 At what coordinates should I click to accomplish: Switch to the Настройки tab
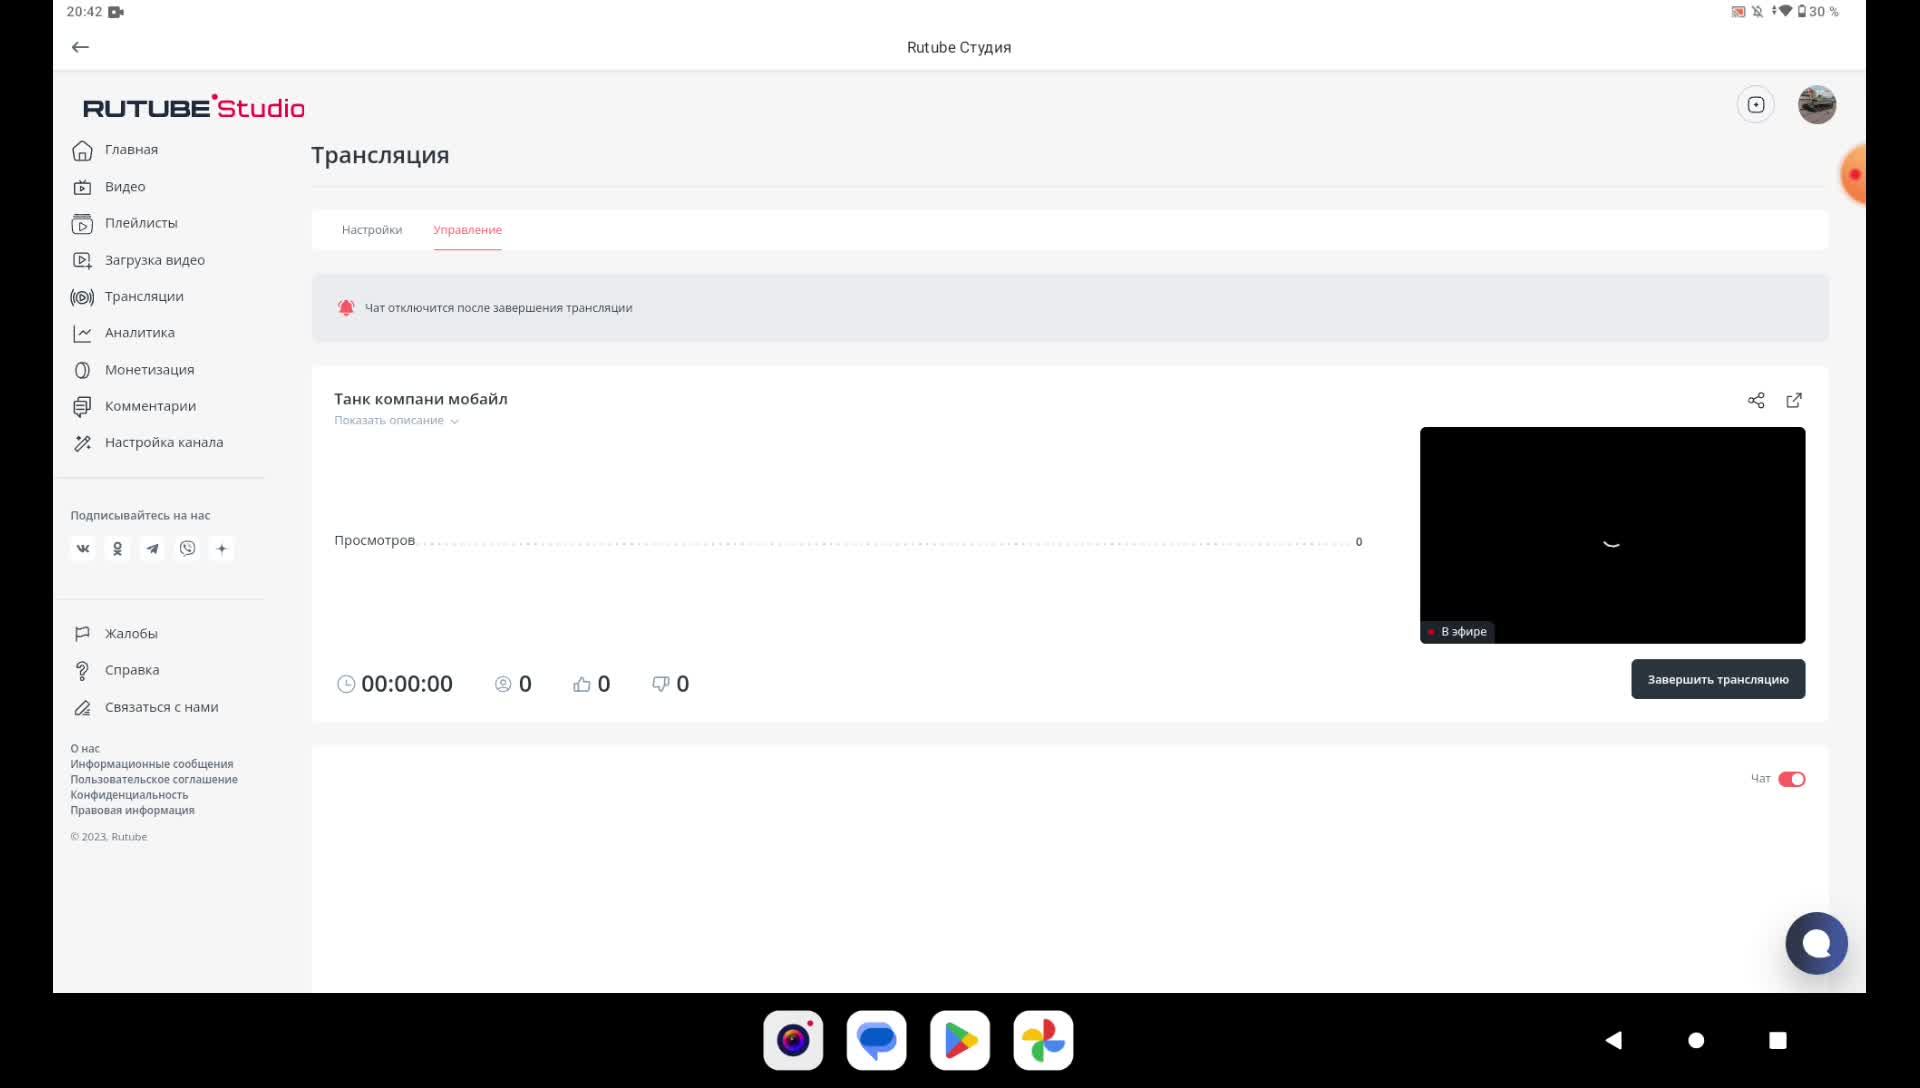point(372,230)
